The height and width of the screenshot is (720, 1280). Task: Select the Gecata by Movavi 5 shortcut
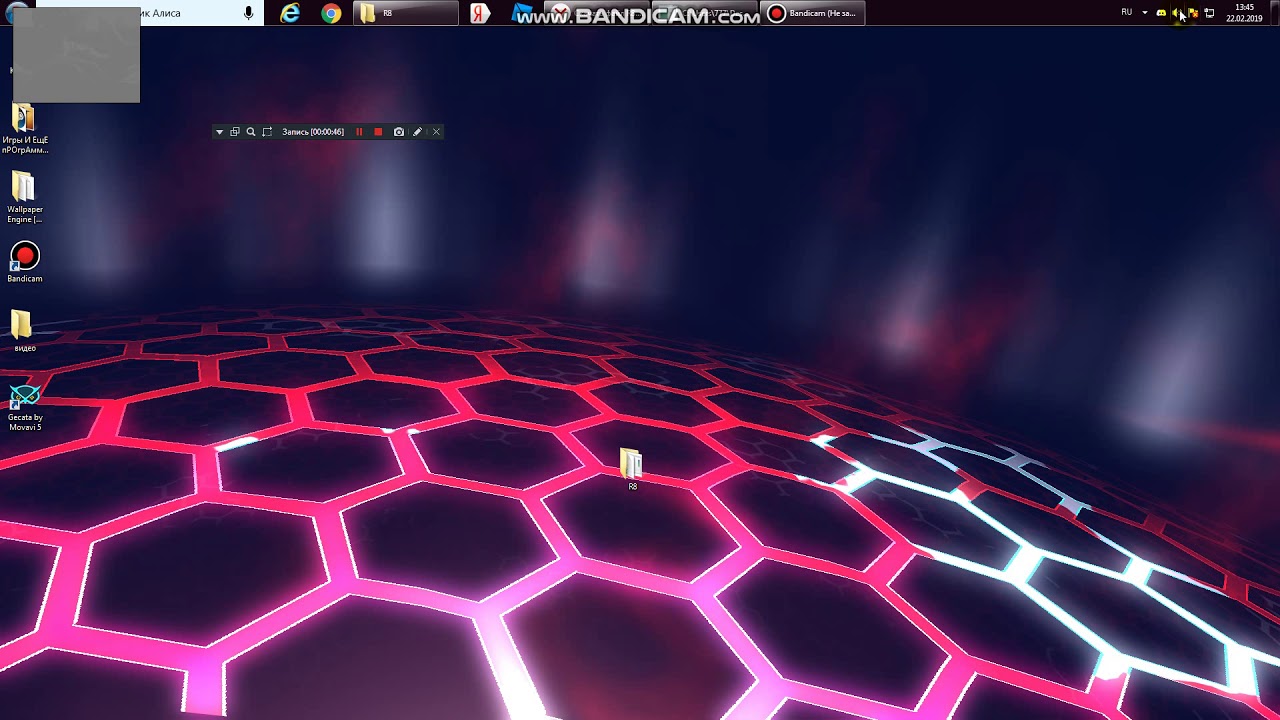point(25,407)
